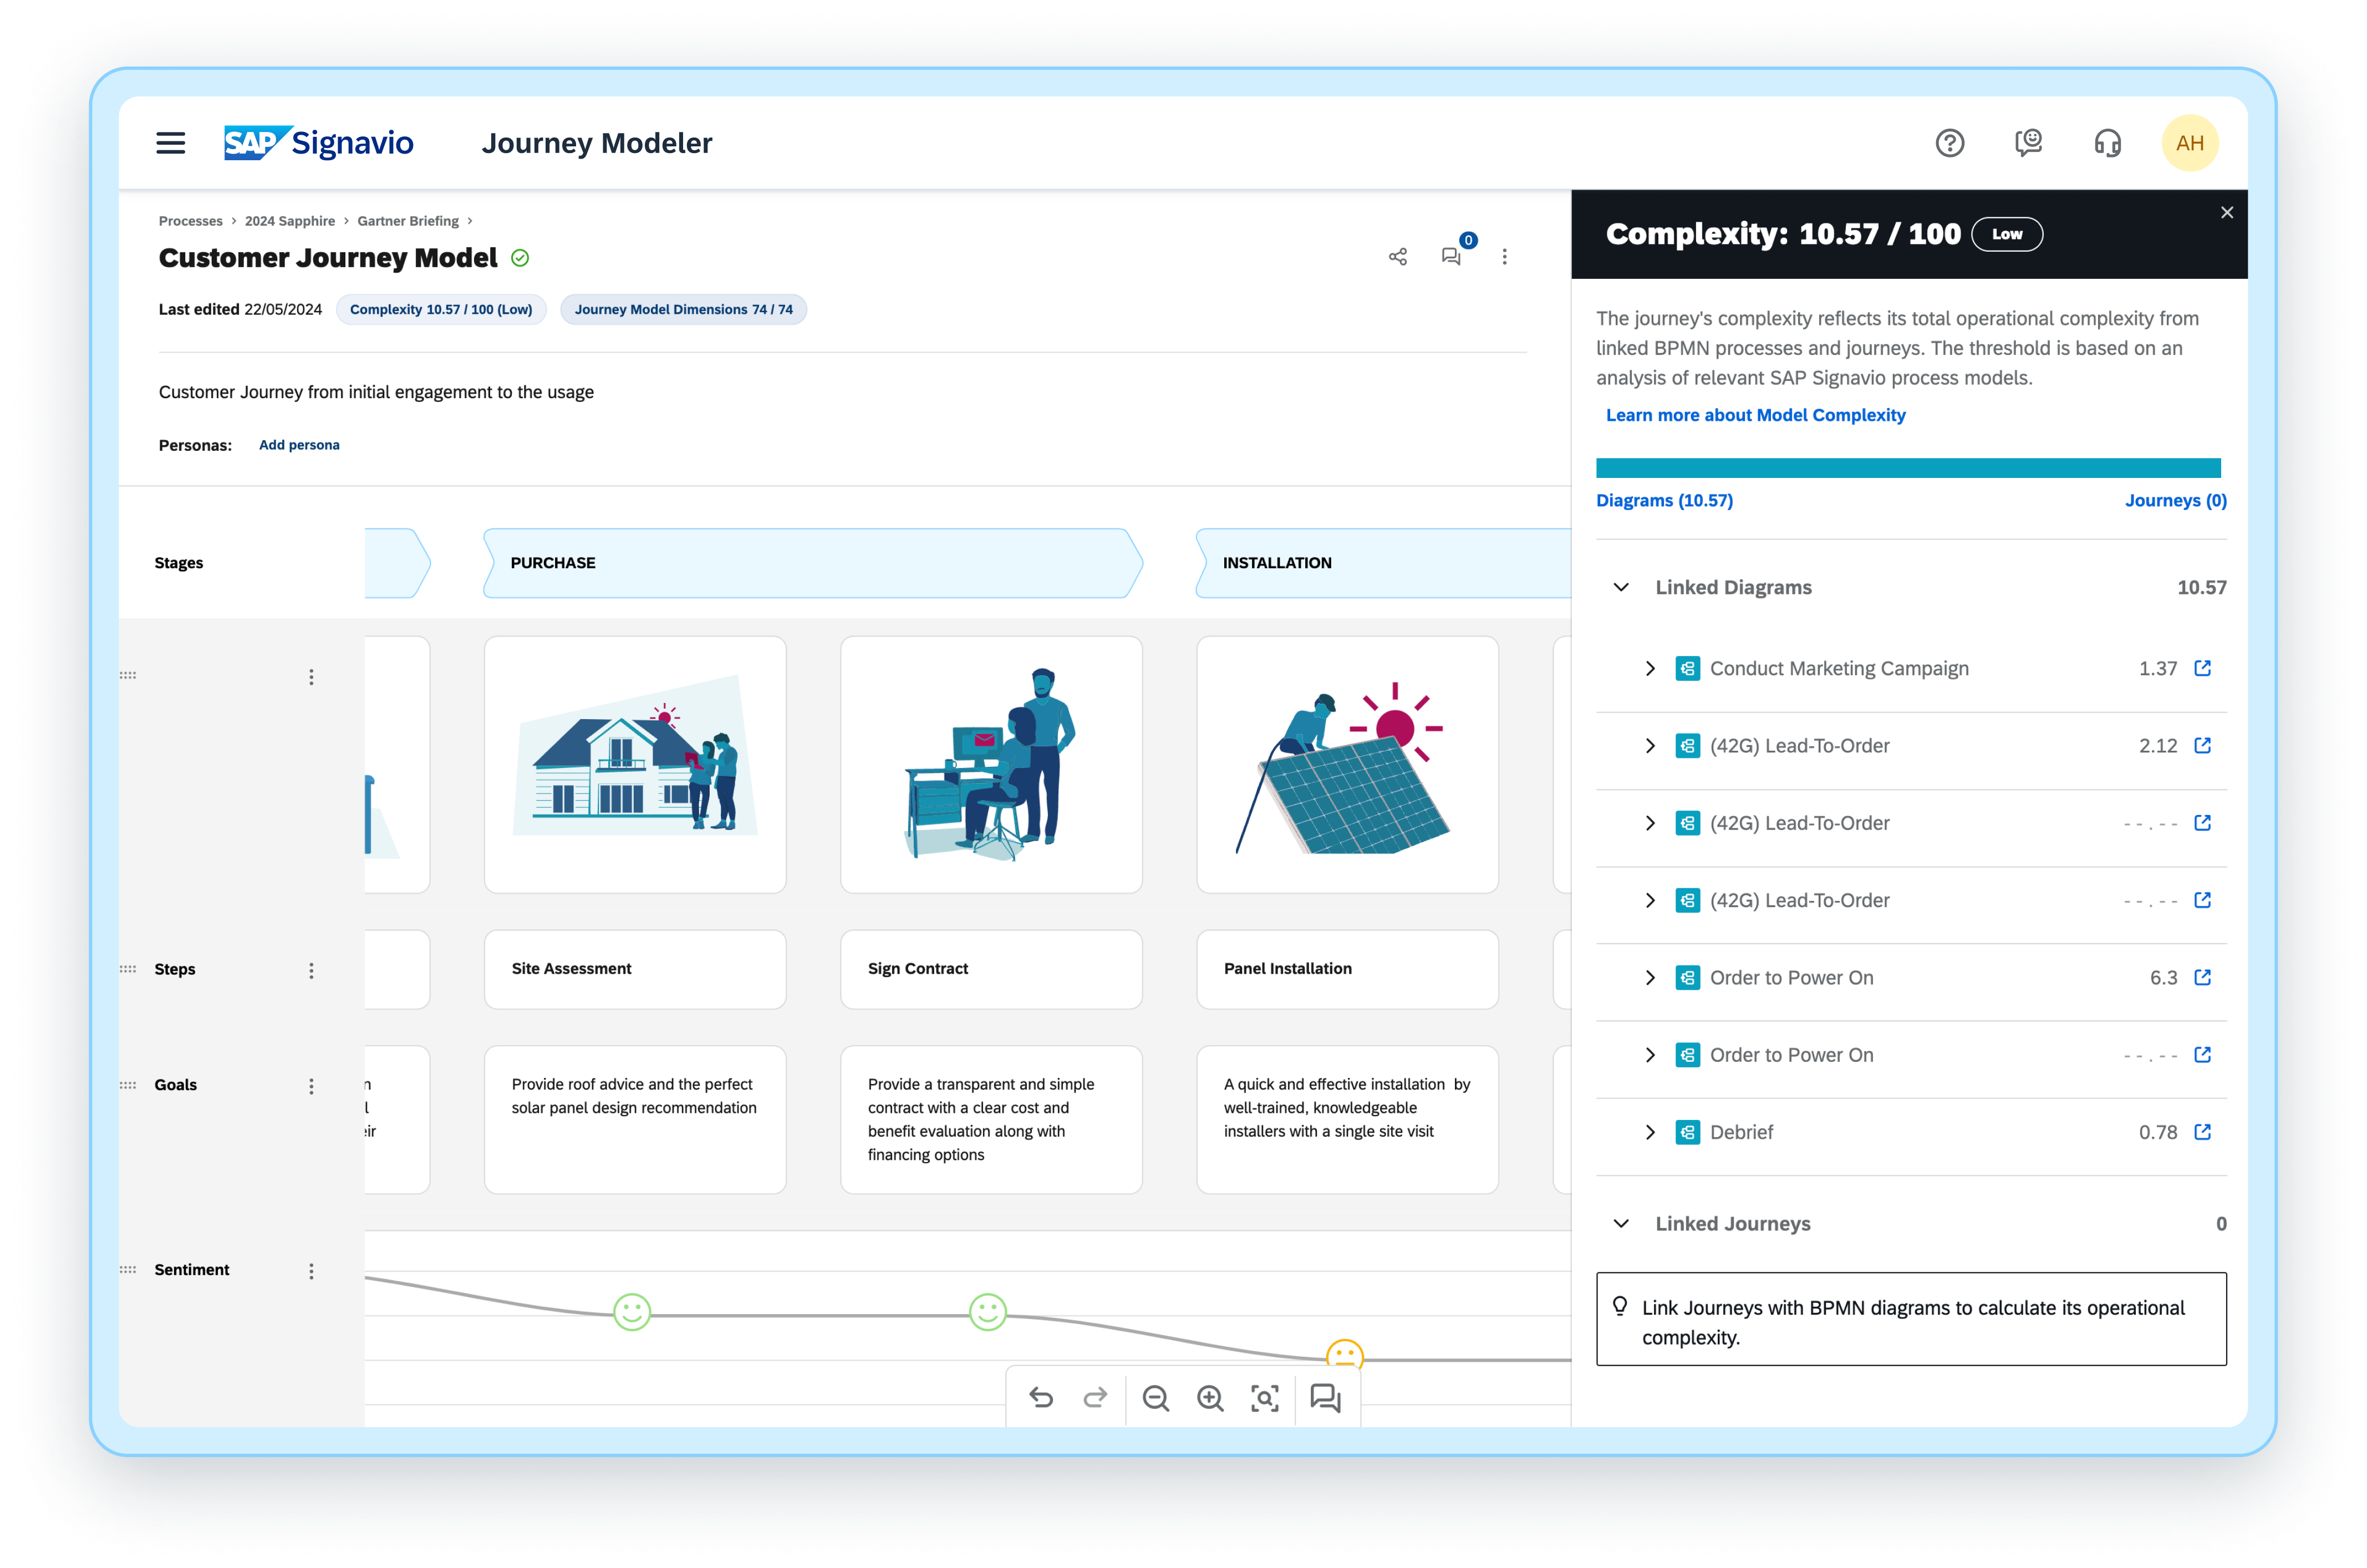Open the hamburger navigation menu
Viewport: 2367px width, 1568px height.
click(x=171, y=143)
